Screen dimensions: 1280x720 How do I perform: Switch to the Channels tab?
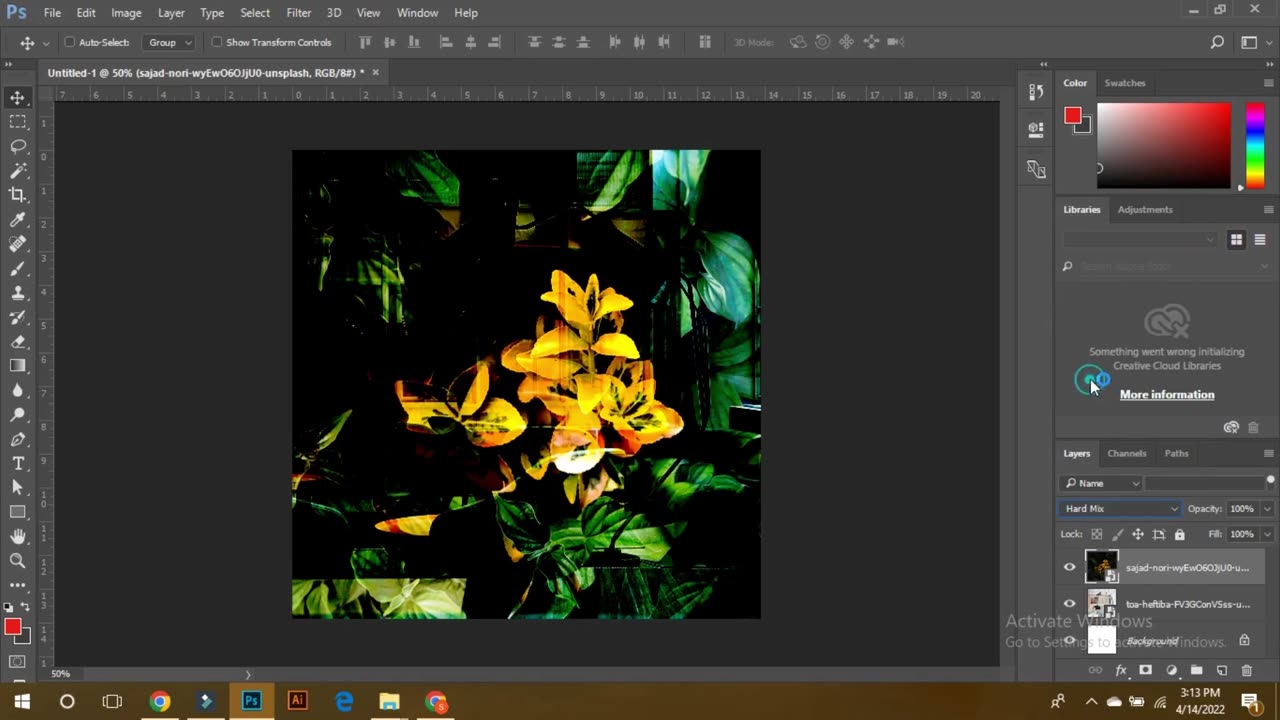(x=1126, y=453)
